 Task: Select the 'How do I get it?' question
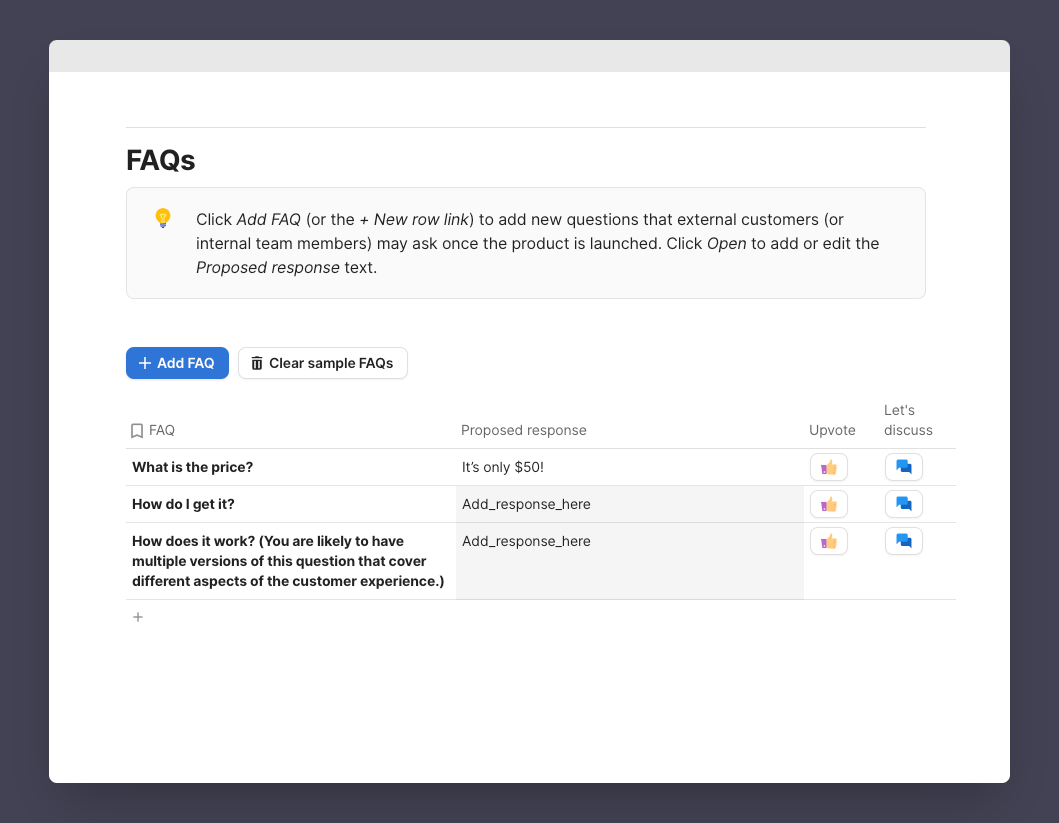183,504
